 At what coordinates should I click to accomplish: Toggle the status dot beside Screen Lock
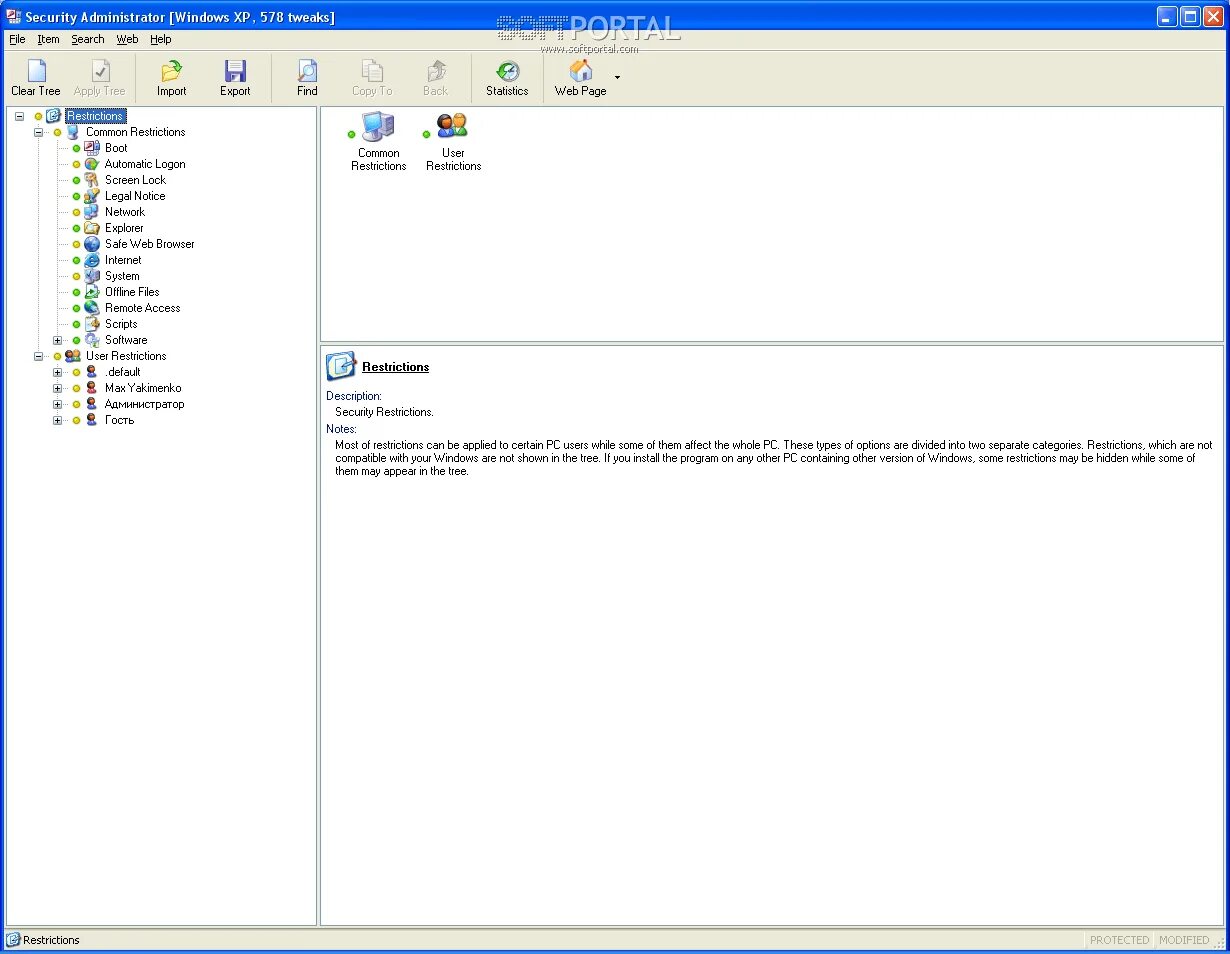(x=76, y=180)
